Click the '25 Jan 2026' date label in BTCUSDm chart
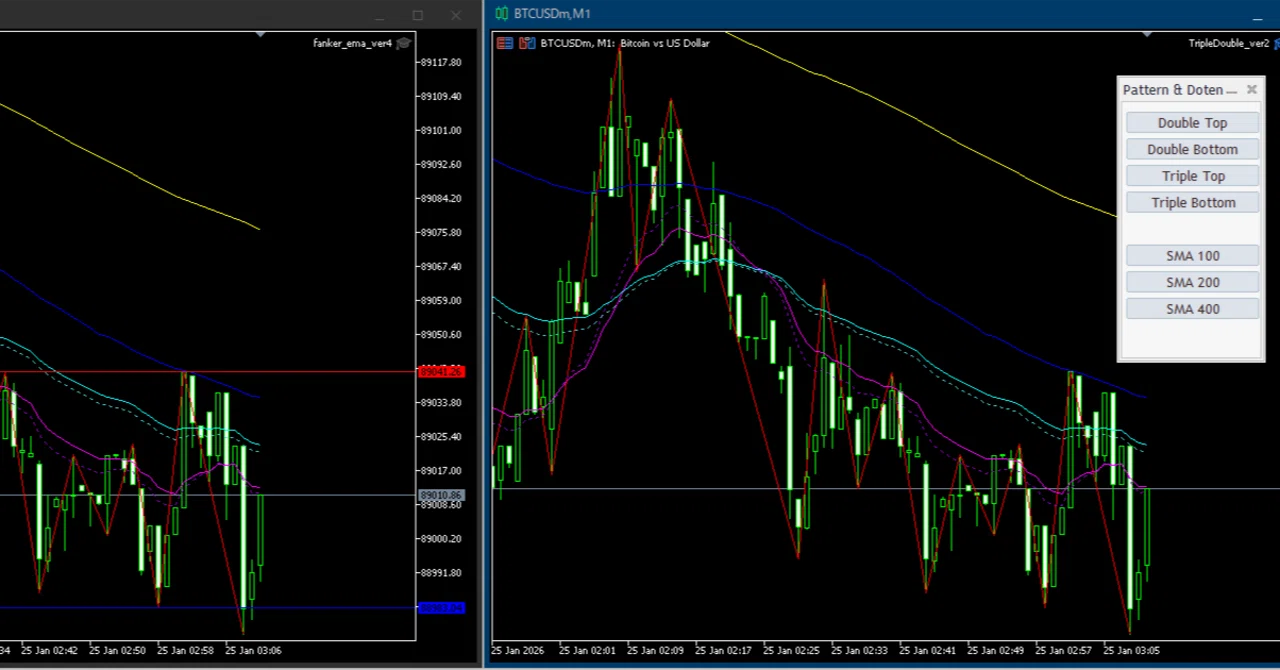The image size is (1280, 670). (518, 651)
